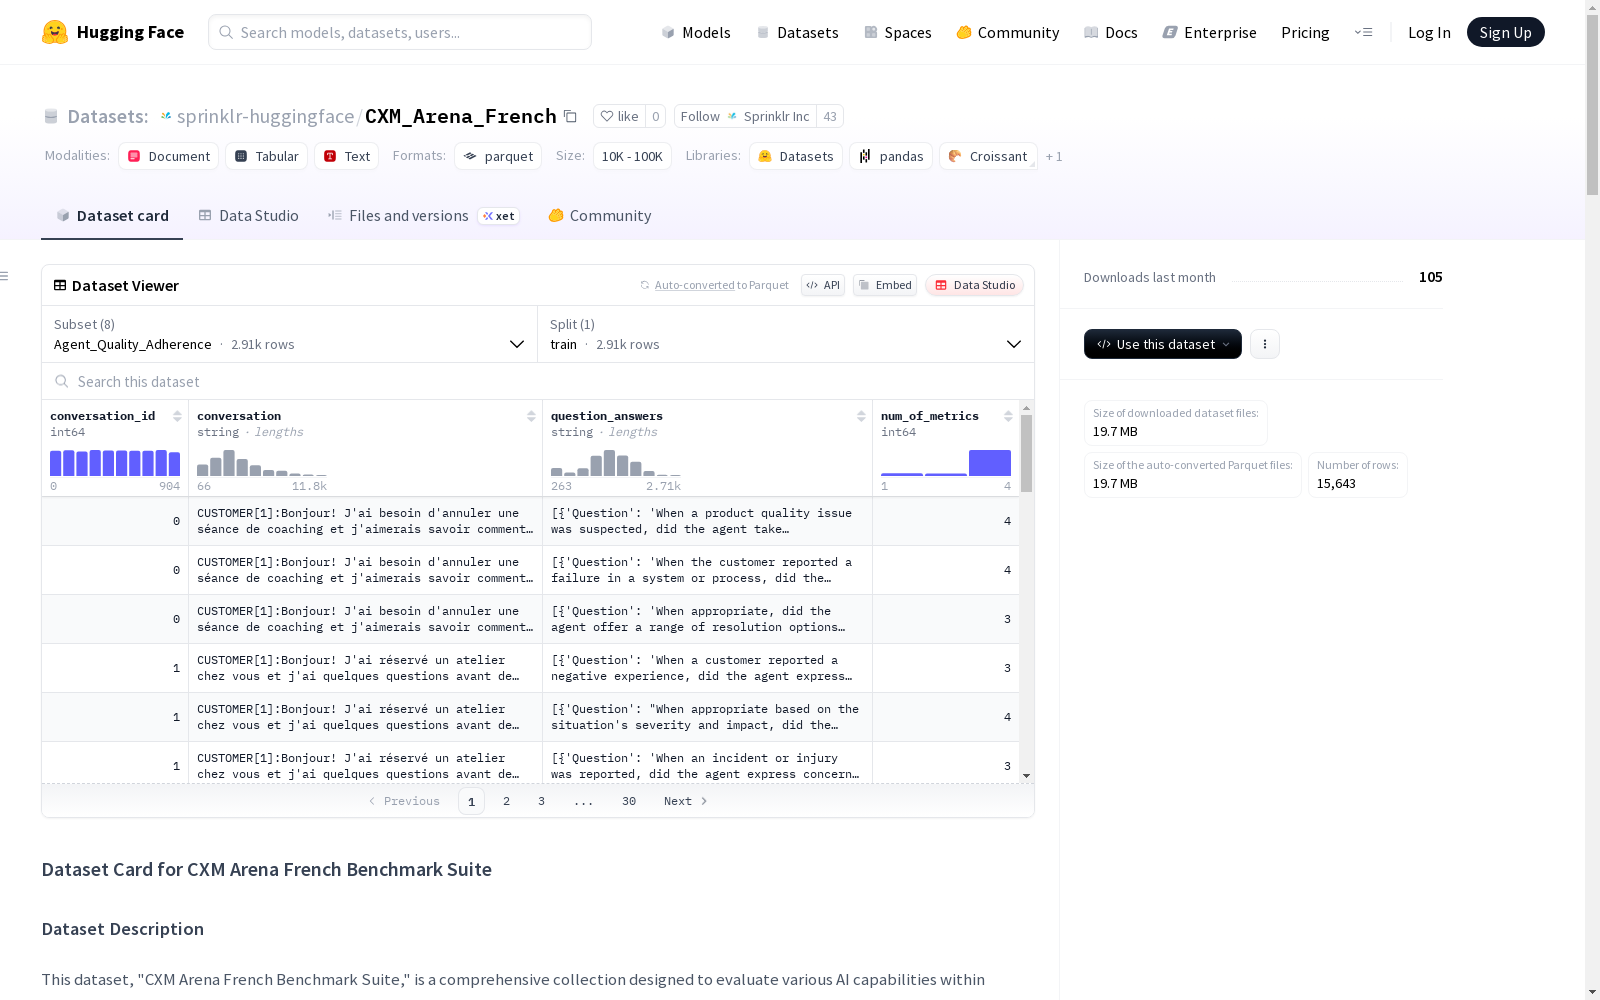This screenshot has height=1000, width=1600.
Task: Switch to the Data Studio tab
Action: click(249, 216)
